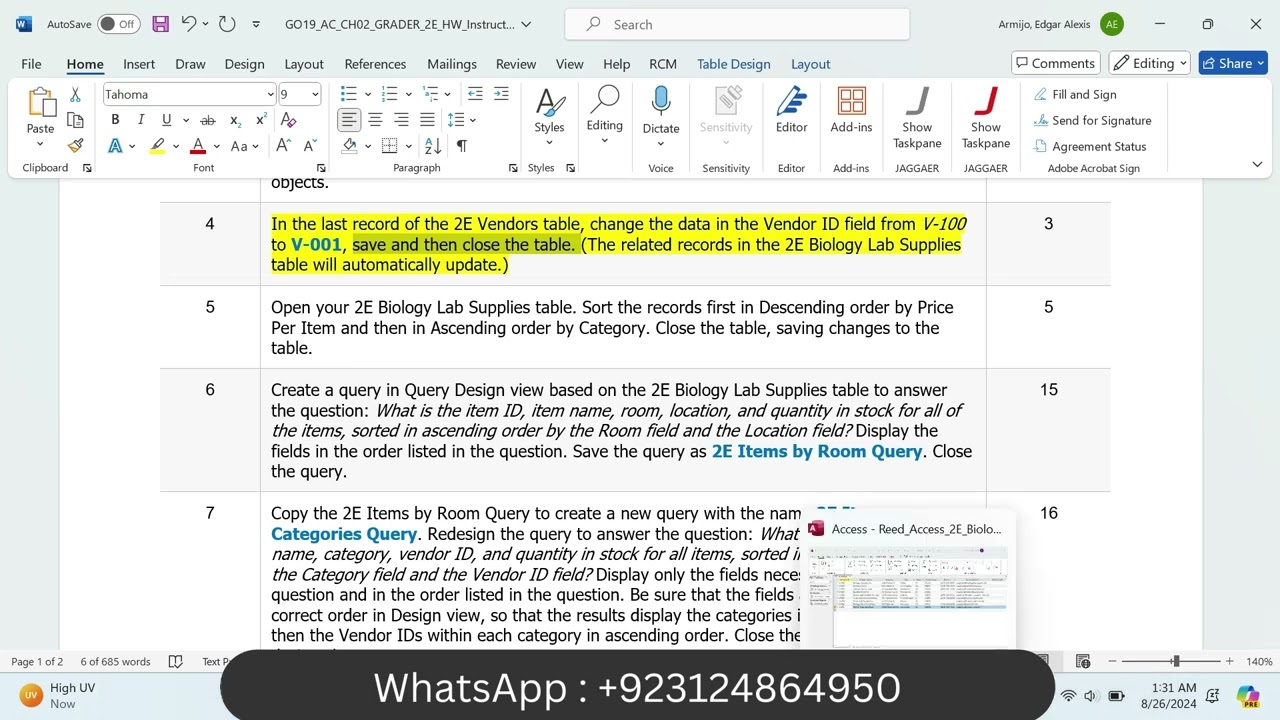This screenshot has width=1280, height=720.
Task: Click the Save disk icon
Action: point(160,24)
